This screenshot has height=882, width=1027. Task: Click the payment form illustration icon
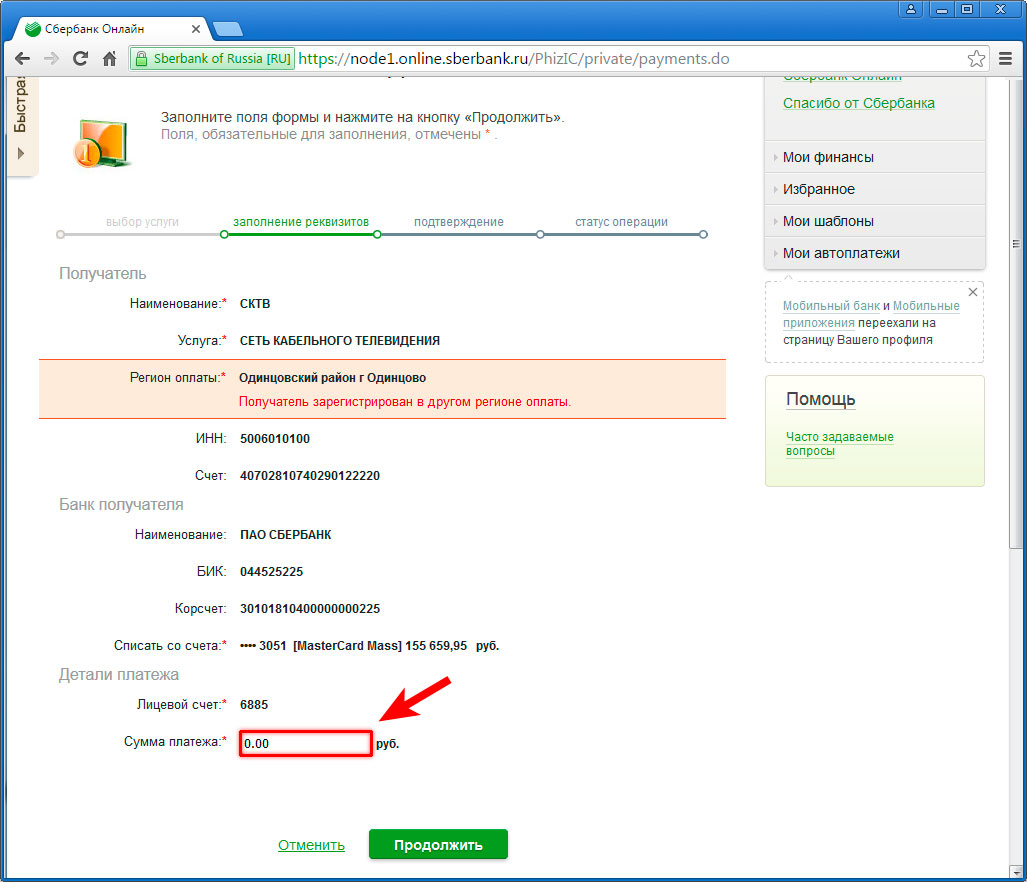click(102, 143)
